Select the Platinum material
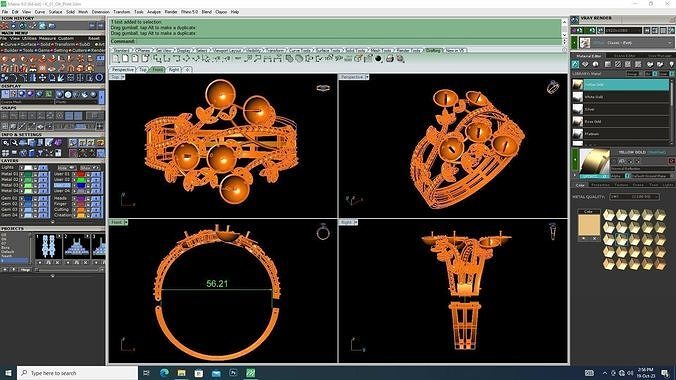The width and height of the screenshot is (676, 380). click(x=621, y=134)
